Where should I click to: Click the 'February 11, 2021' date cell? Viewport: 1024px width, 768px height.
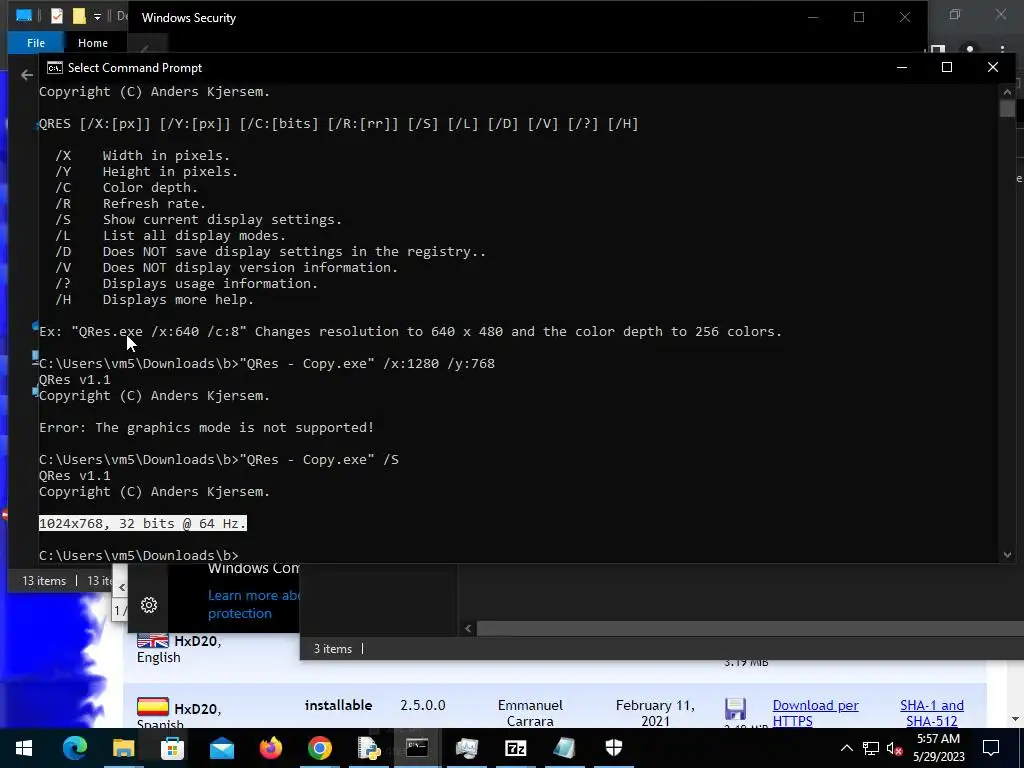(655, 713)
